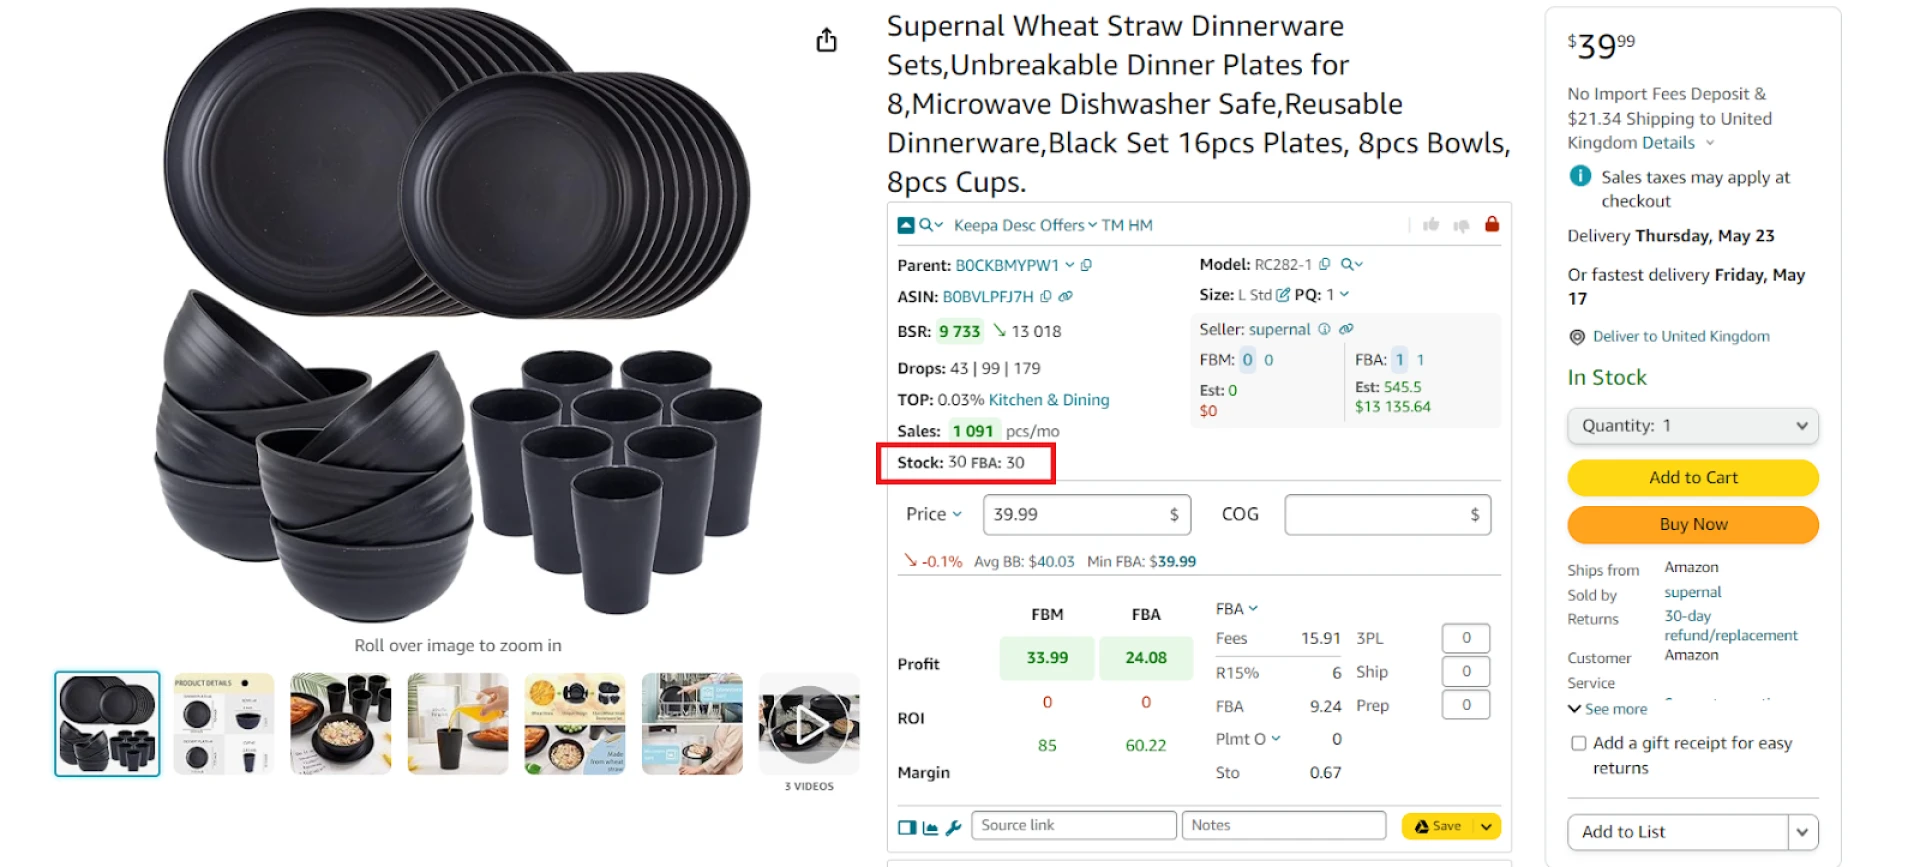Open the Quantity selector dropdown
This screenshot has height=867, width=1920.
point(1692,425)
